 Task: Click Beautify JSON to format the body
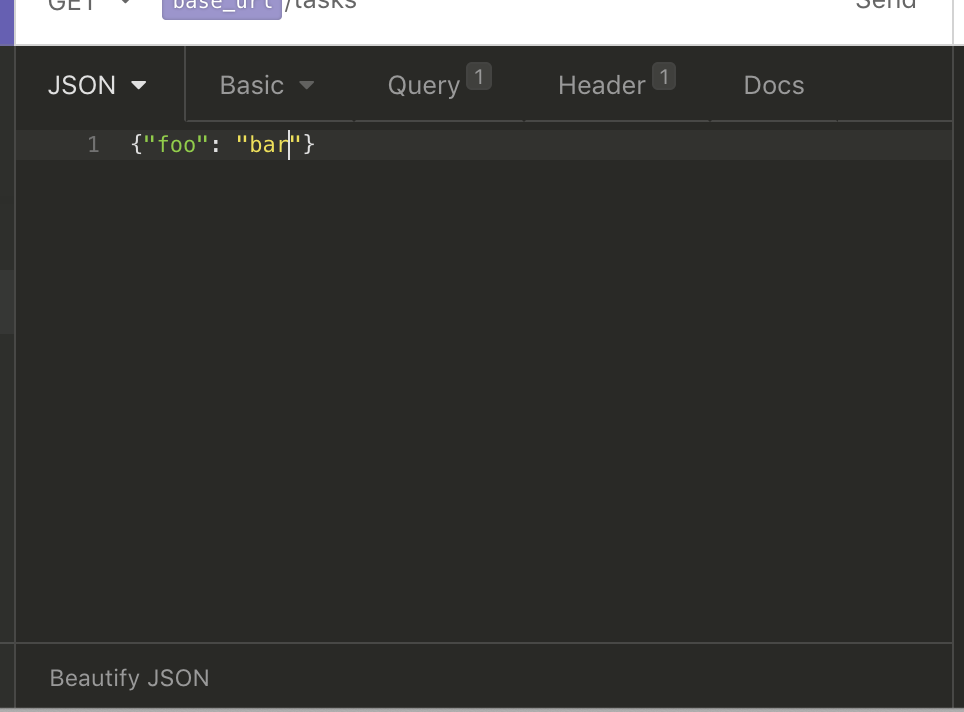point(129,678)
